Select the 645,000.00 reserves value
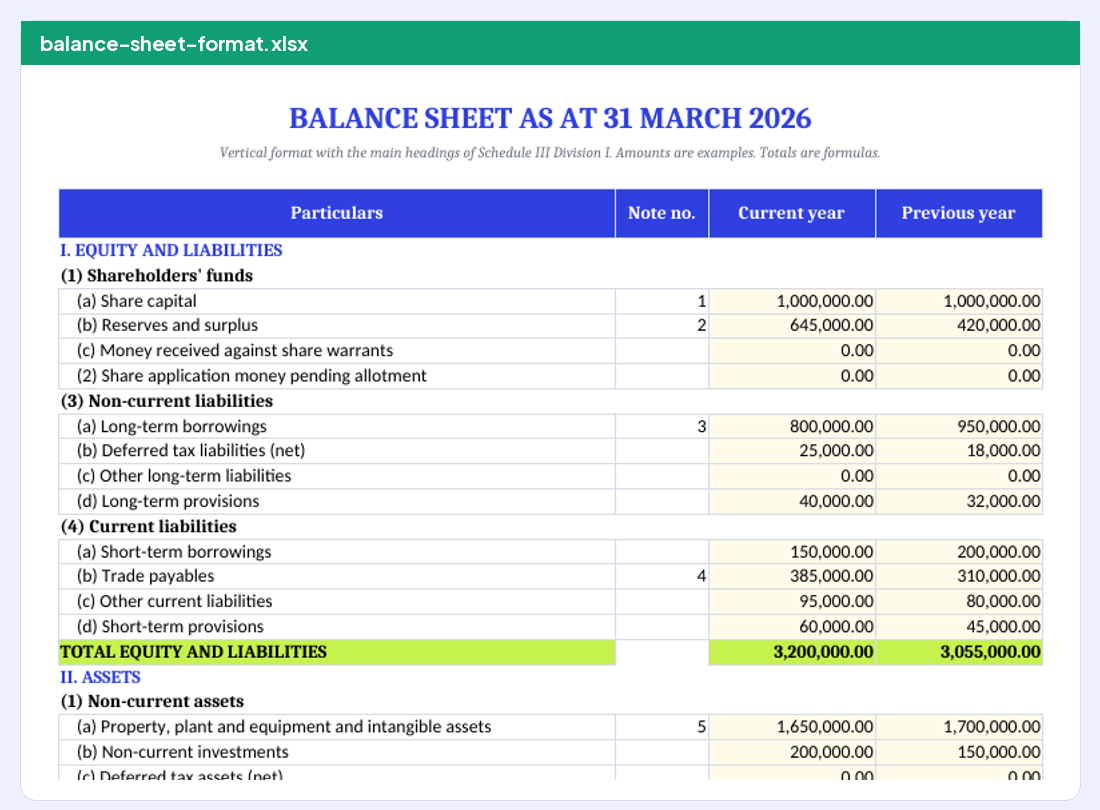 [x=791, y=326]
